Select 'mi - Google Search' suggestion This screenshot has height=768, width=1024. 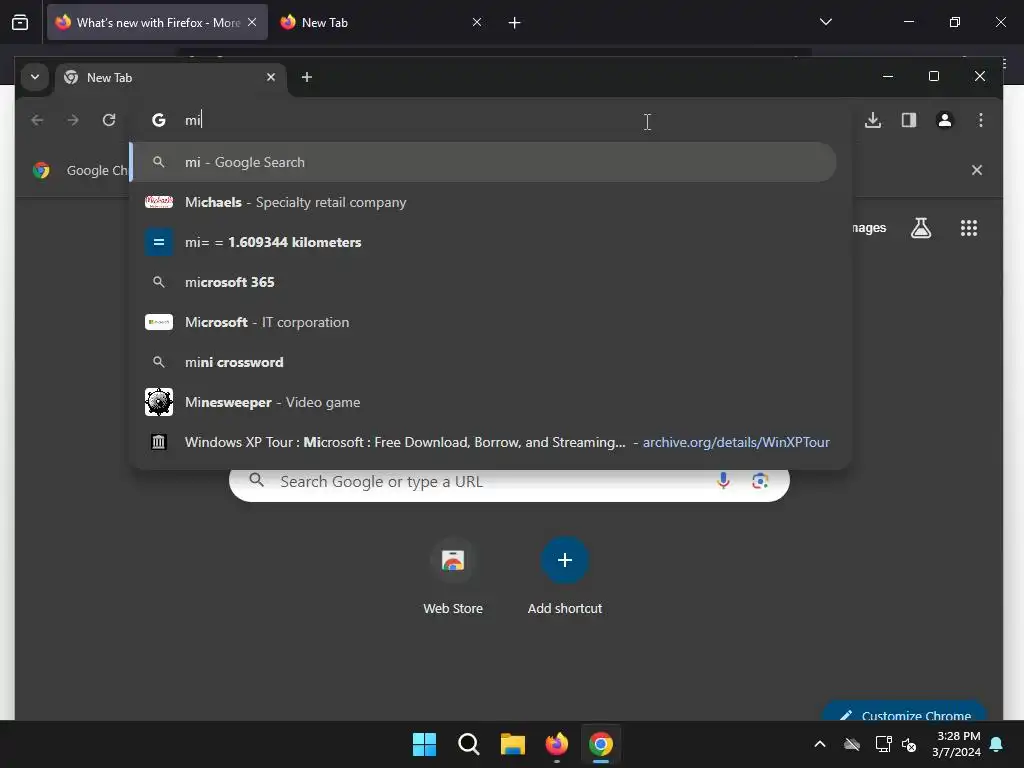[x=484, y=162]
